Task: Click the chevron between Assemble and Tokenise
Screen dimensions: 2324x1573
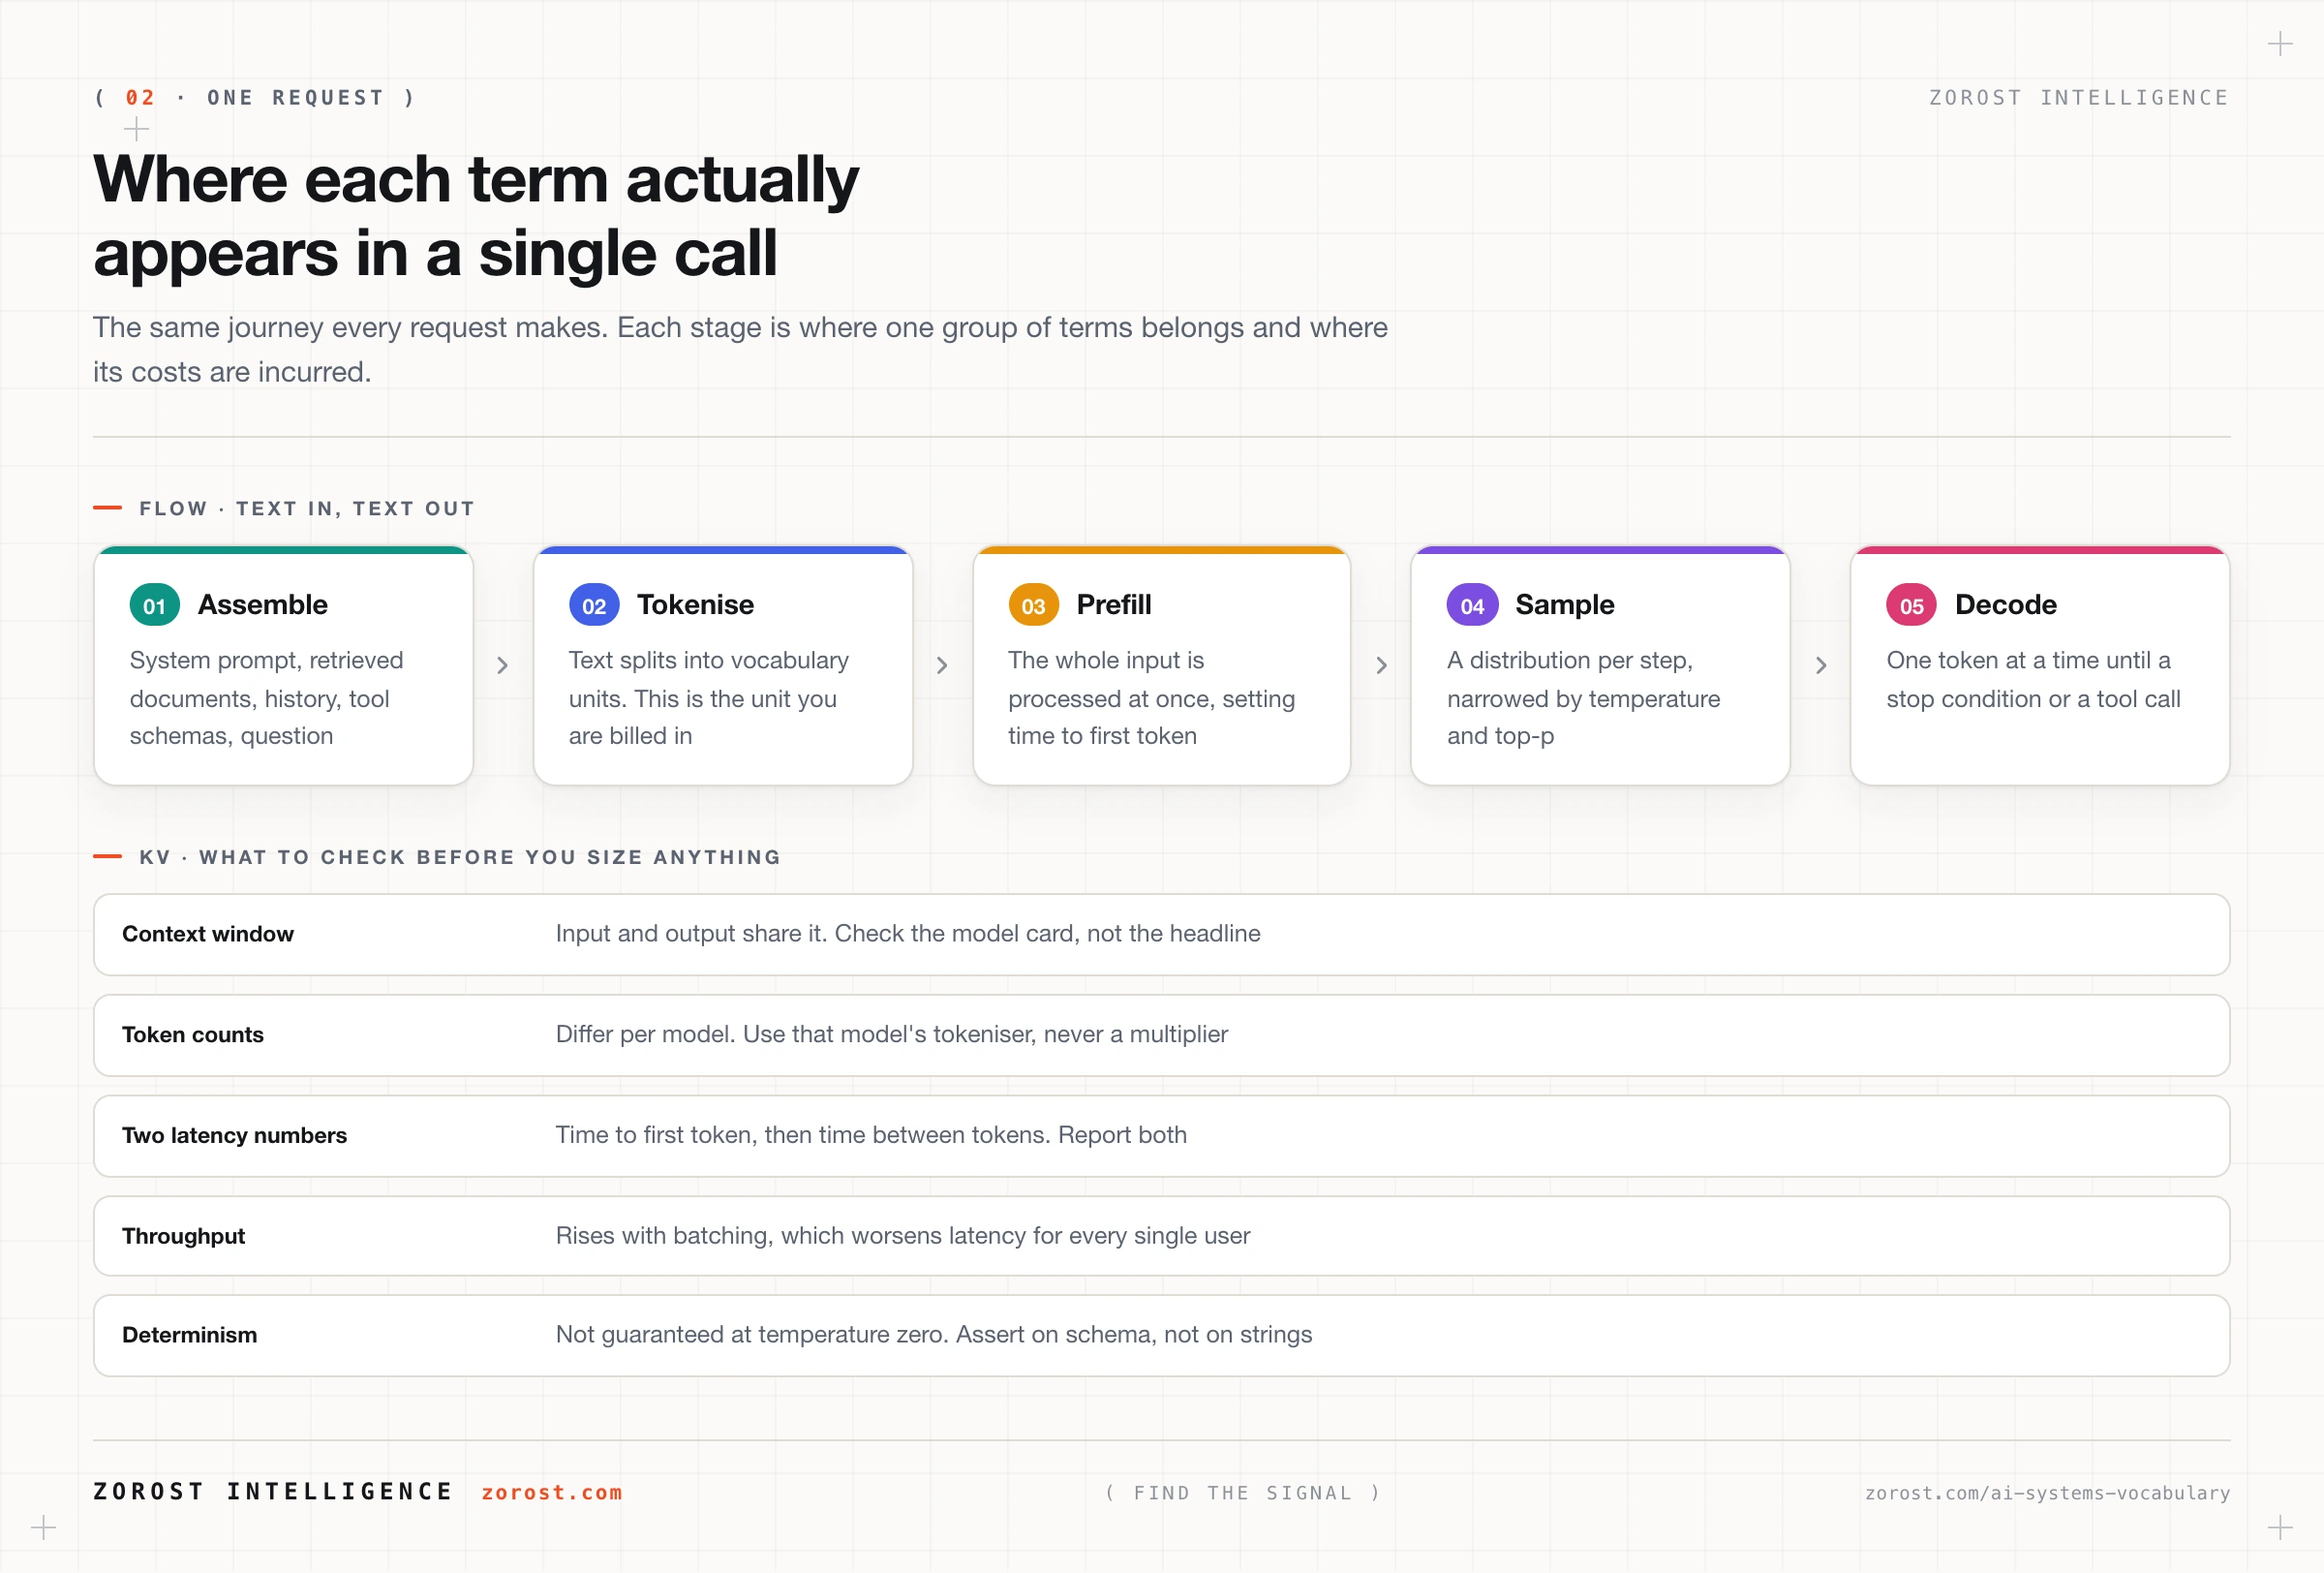Action: pyautogui.click(x=503, y=665)
